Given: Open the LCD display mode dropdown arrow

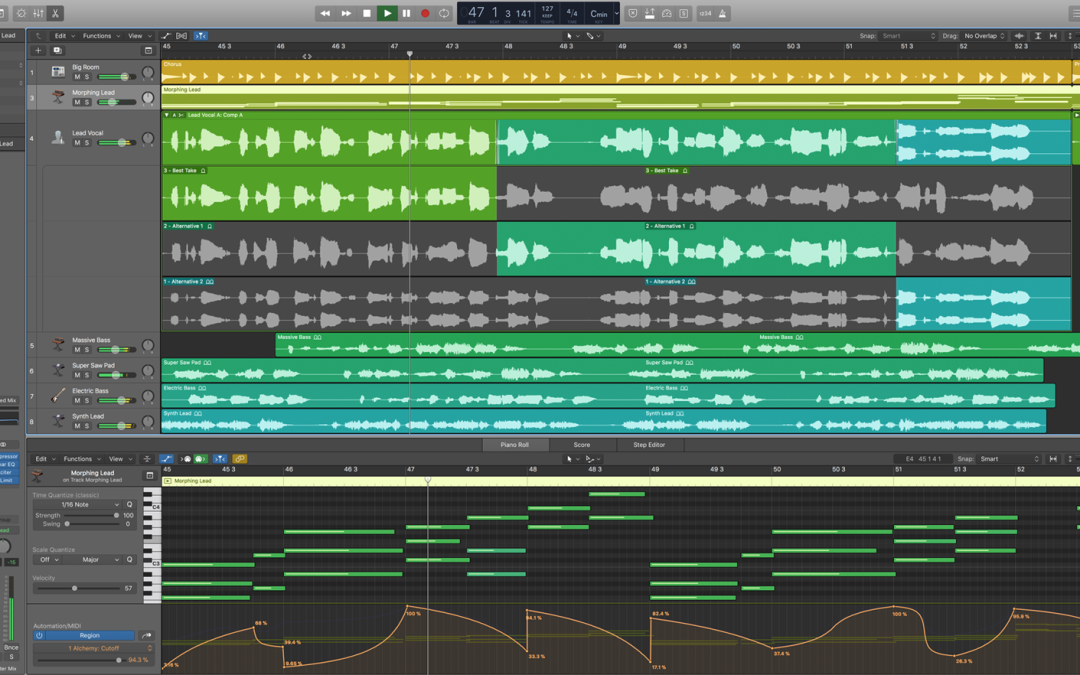Looking at the screenshot, I should (x=616, y=13).
